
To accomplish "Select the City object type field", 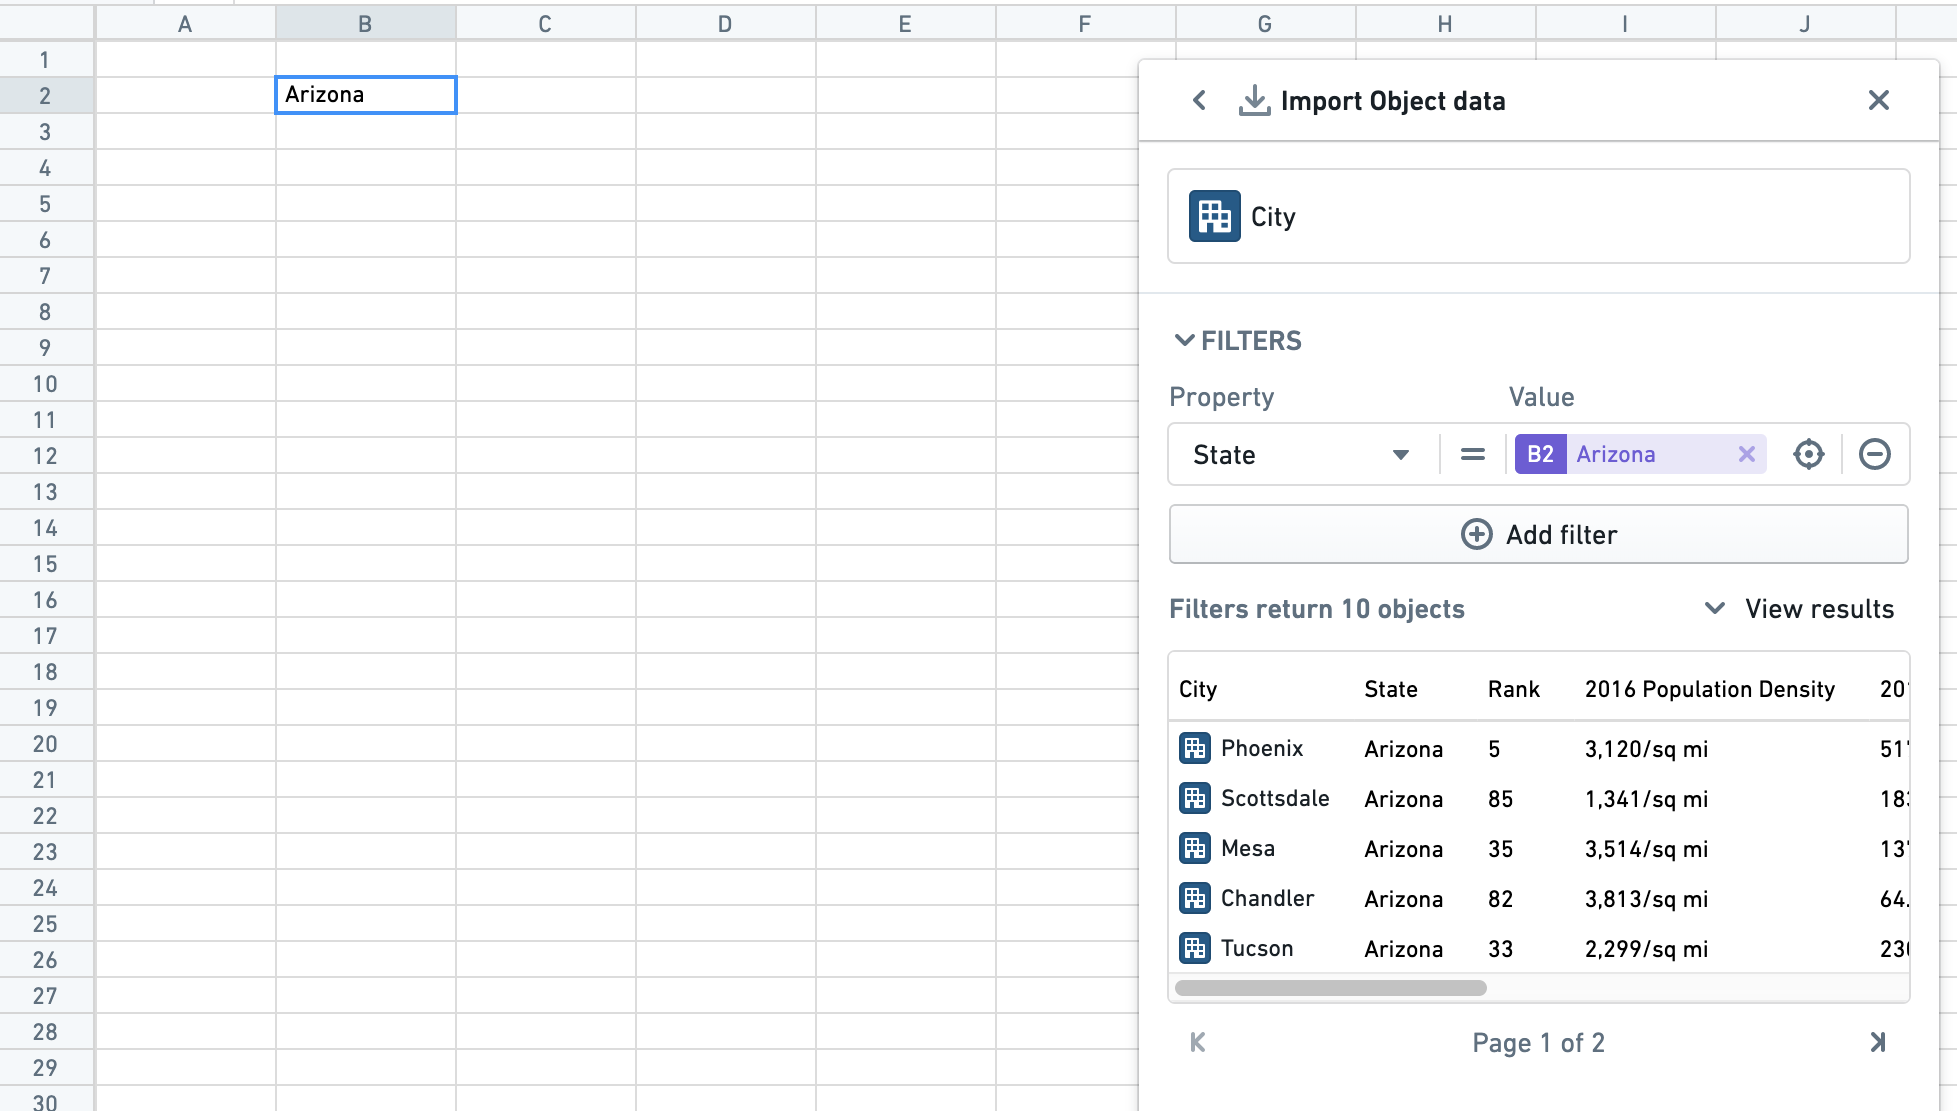I will 1538,216.
